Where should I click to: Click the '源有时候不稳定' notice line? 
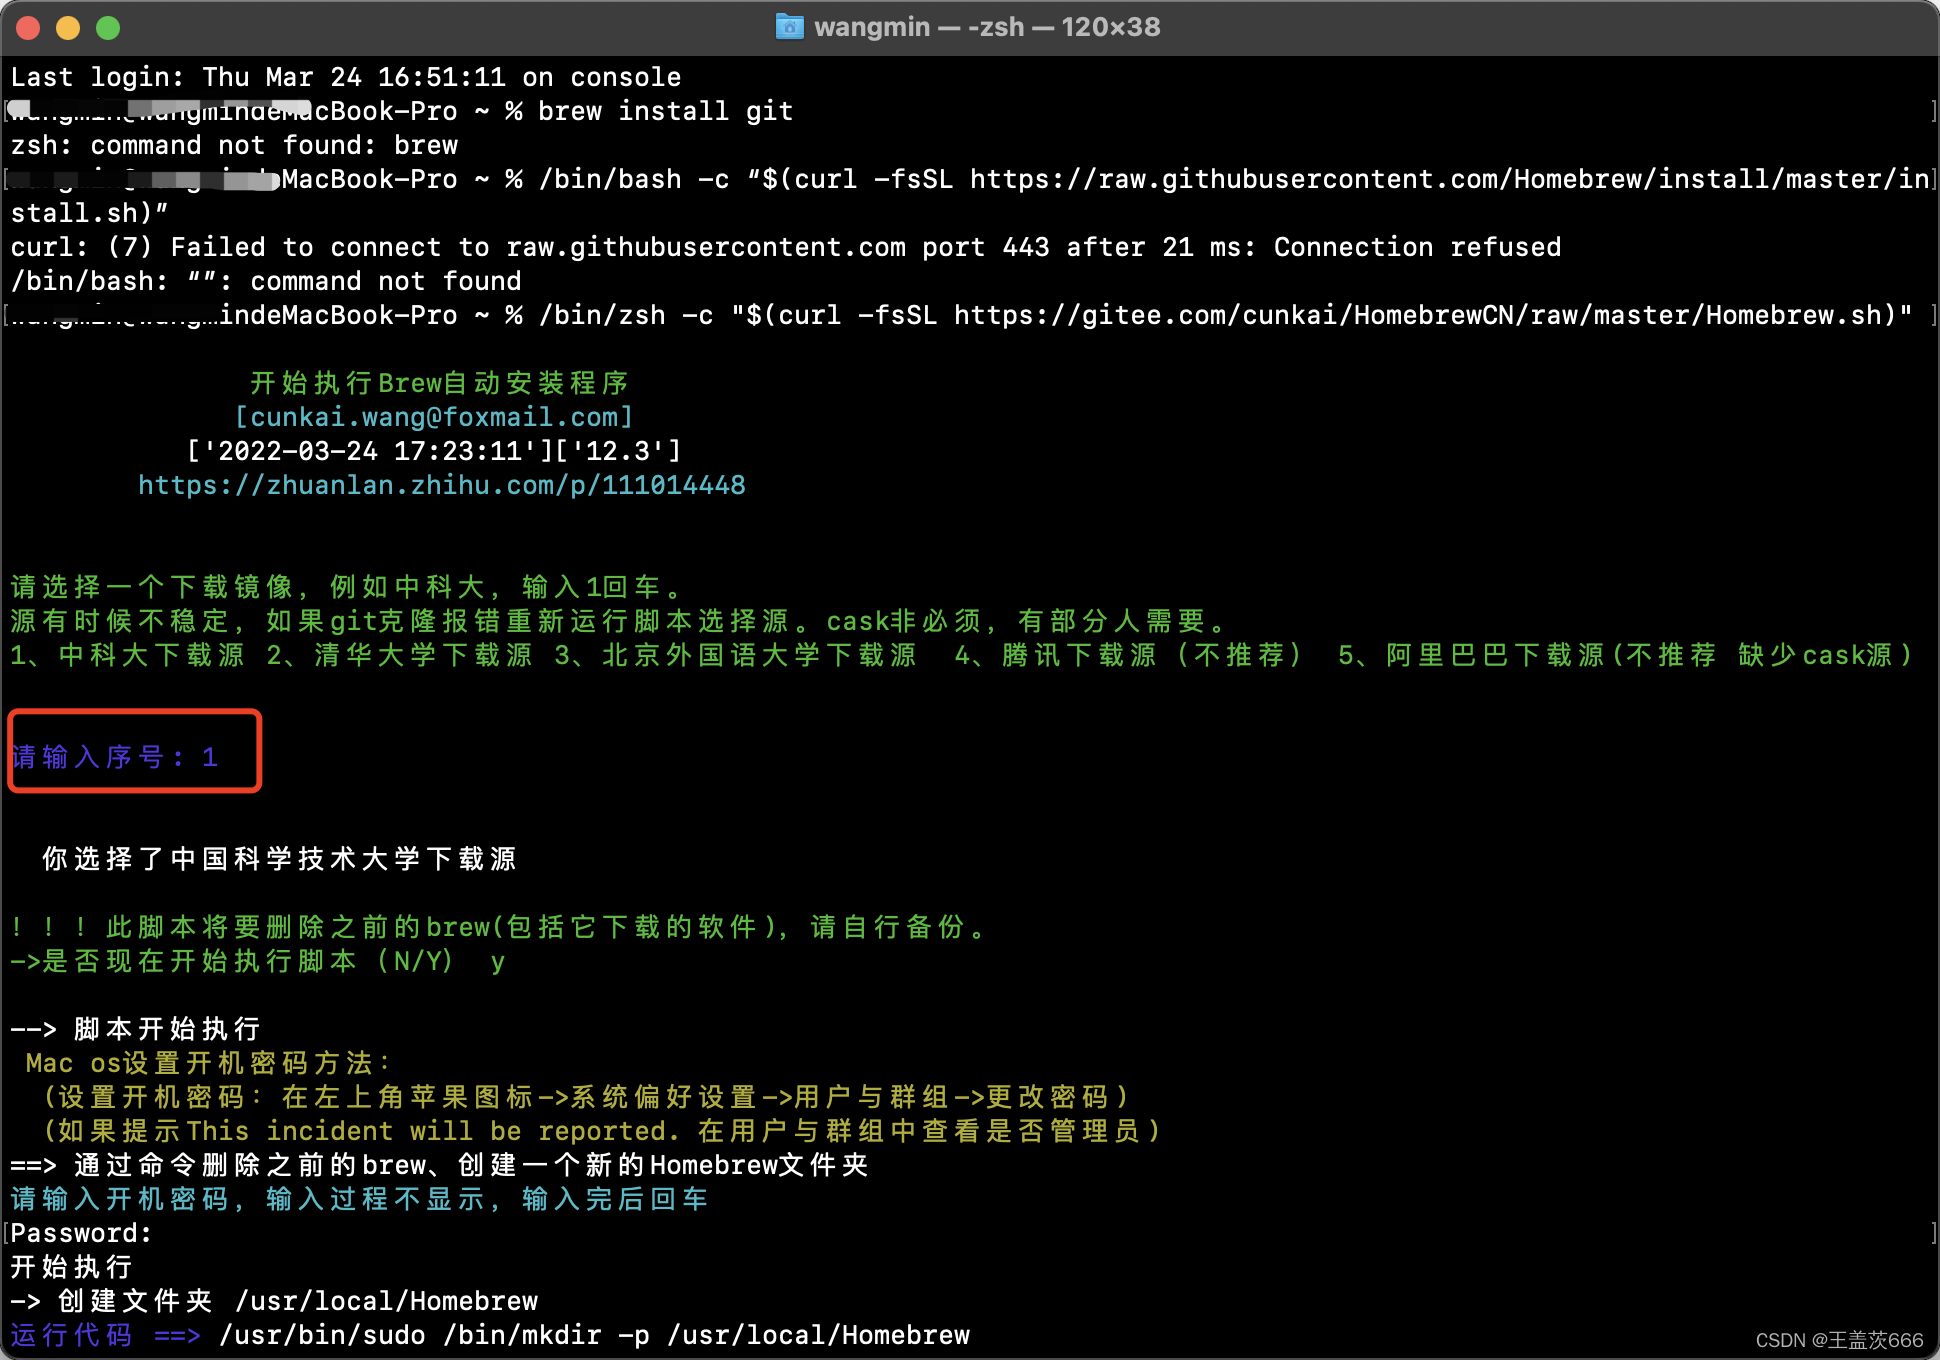pyautogui.click(x=618, y=622)
